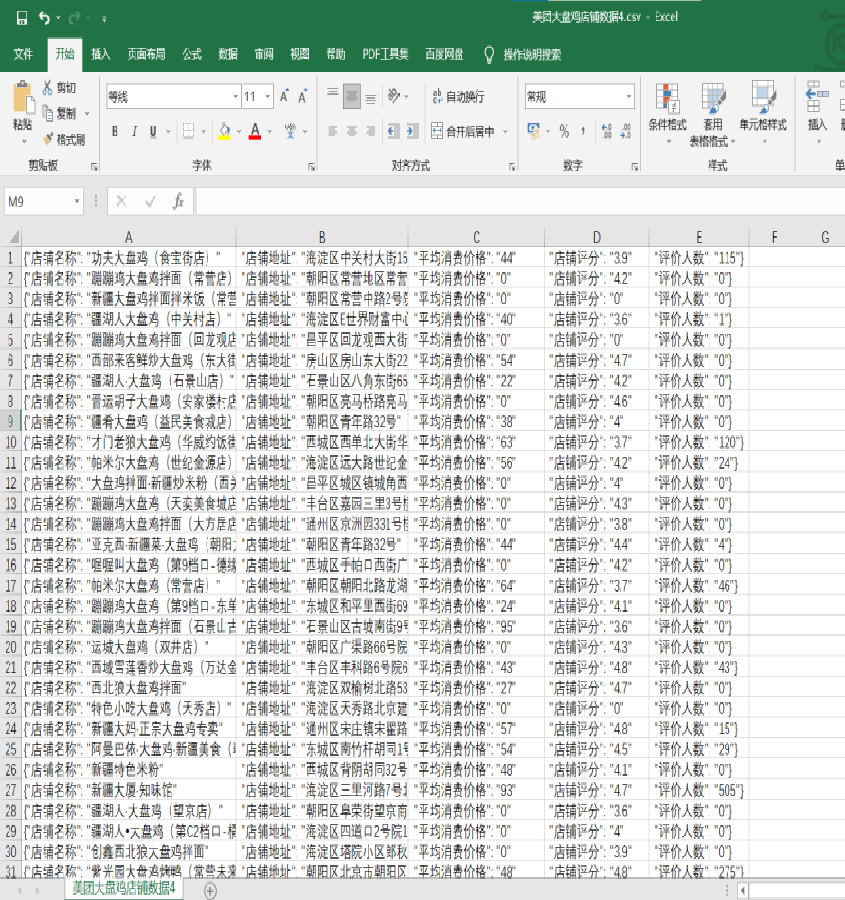Align cell text left
The image size is (845, 900).
tap(332, 131)
